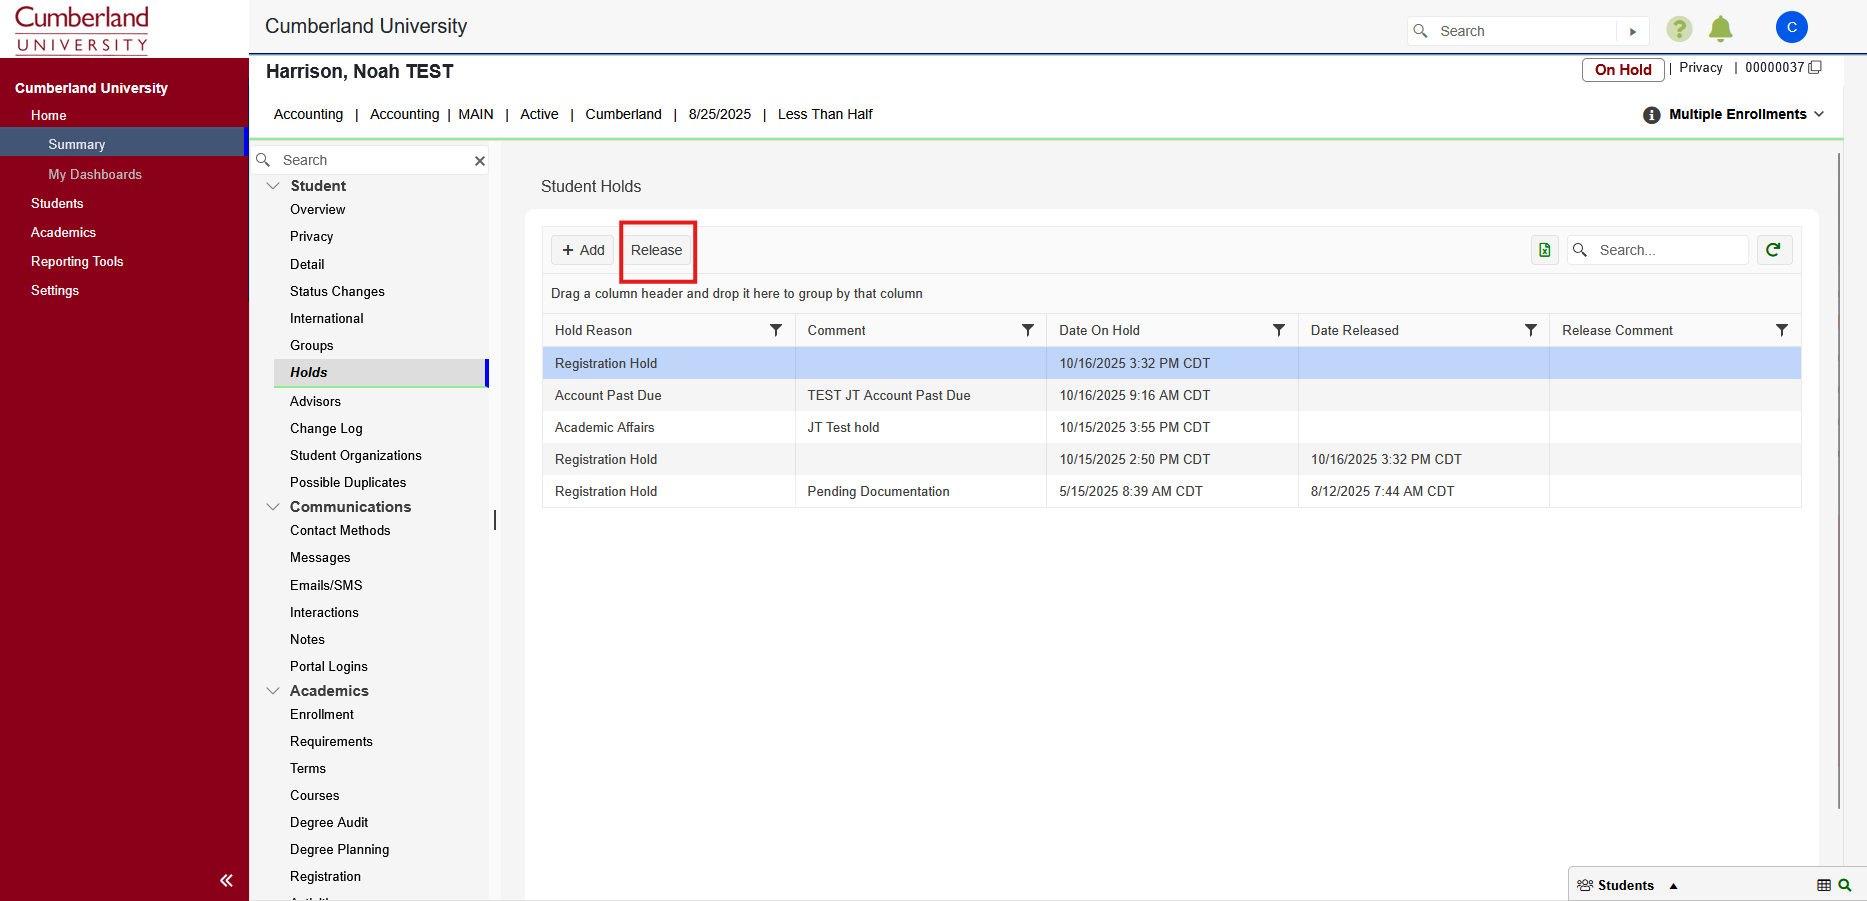
Task: Sort by Date Released column header
Action: click(1355, 330)
